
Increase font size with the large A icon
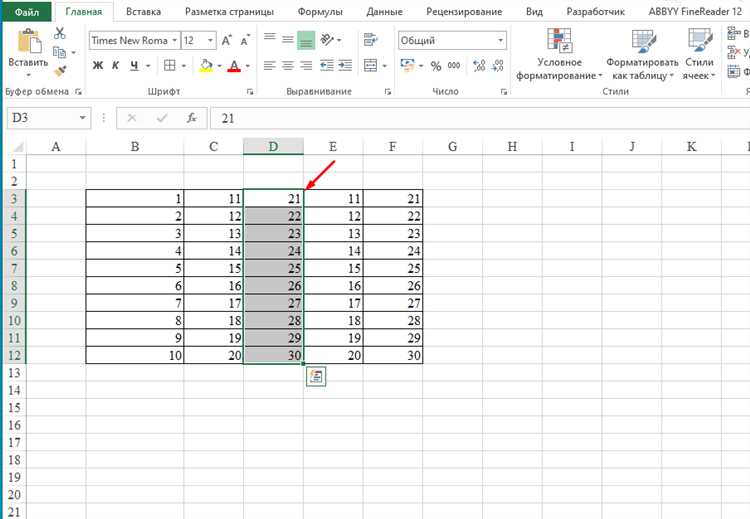point(226,41)
